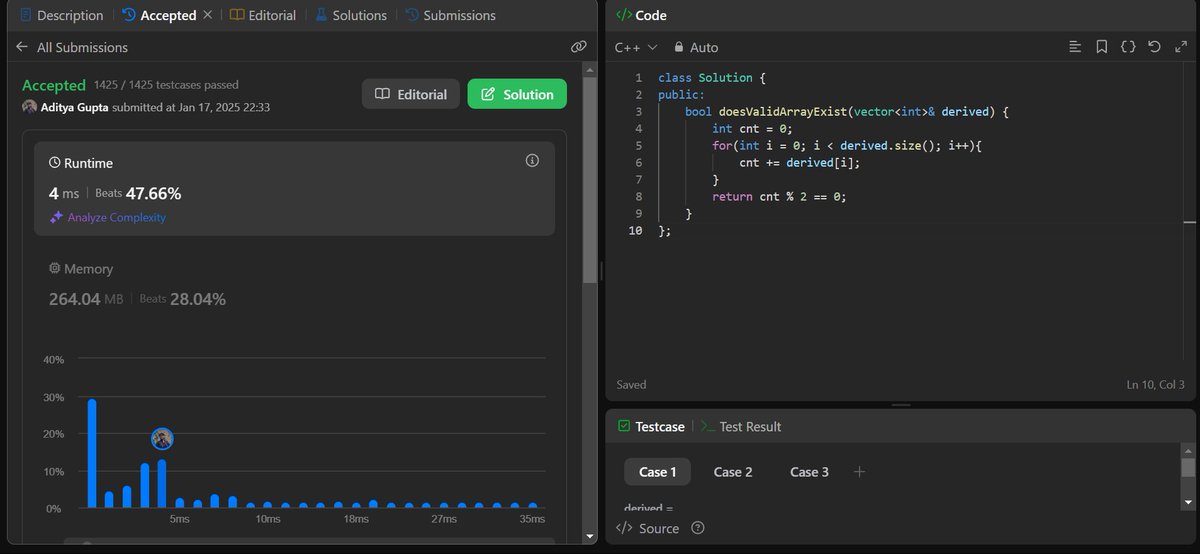Screen dimensions: 1200x554
Task: Click line number 10 in editor
Action: (635, 231)
